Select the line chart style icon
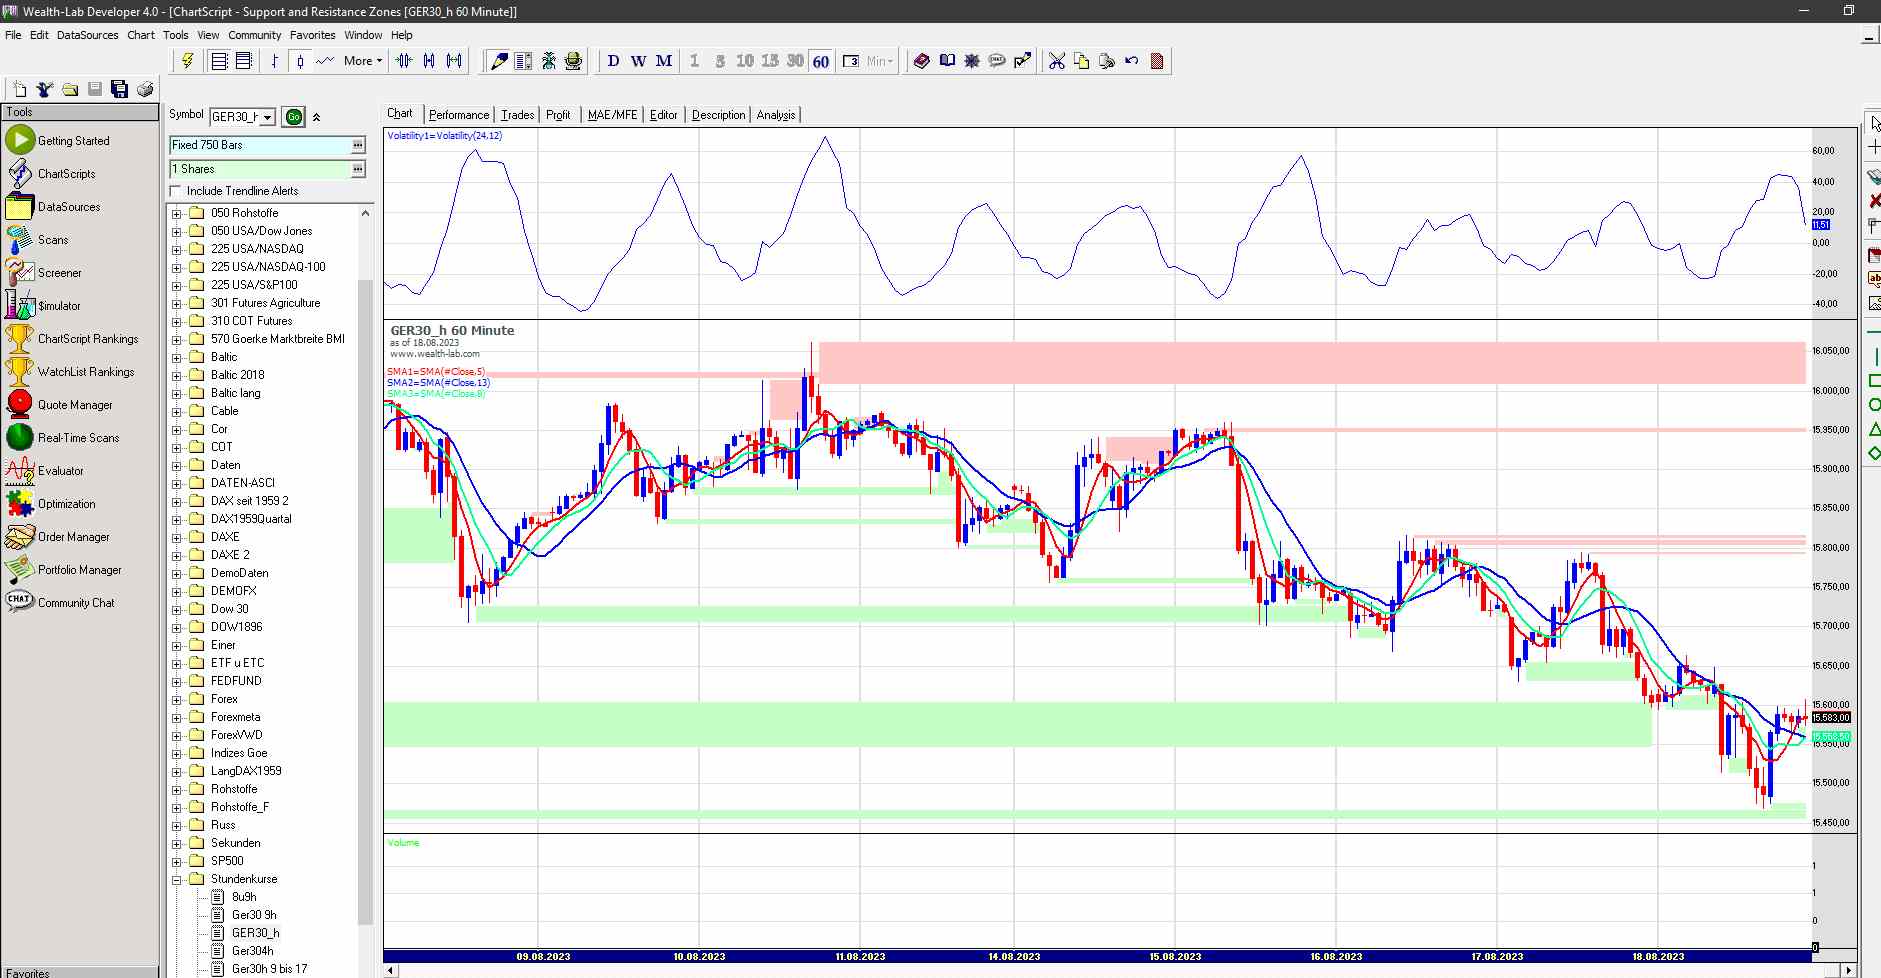1881x978 pixels. (x=325, y=61)
